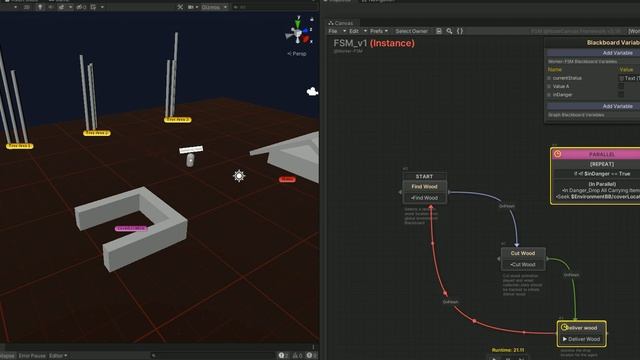This screenshot has width=640, height=360.
Task: Open the Gizmos dropdown in Scene toolbar
Action: (214, 7)
